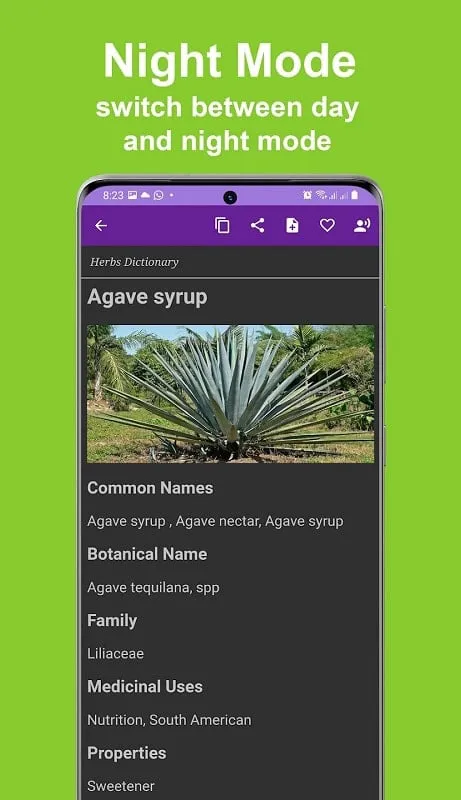Start text-to-speech voice icon

[362, 226]
